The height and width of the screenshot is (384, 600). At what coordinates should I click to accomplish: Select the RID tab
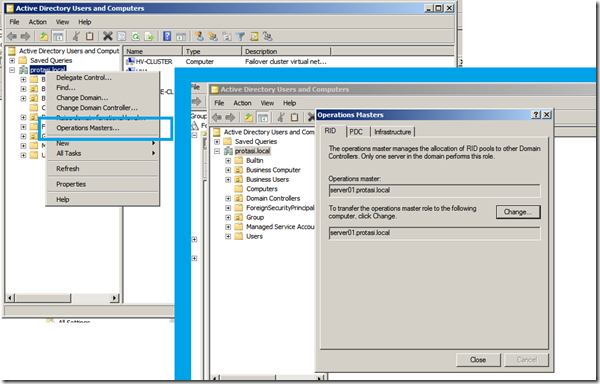(331, 131)
